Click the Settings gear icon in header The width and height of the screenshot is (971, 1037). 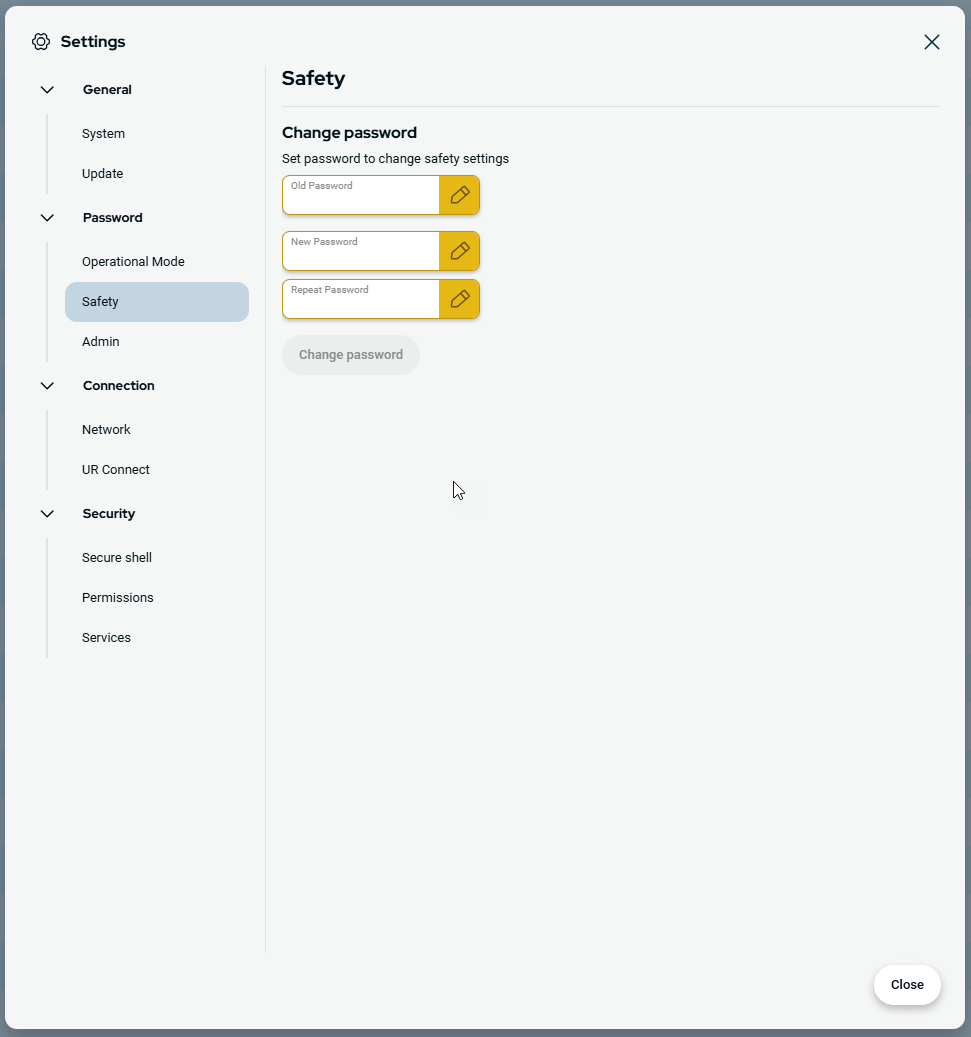(x=41, y=42)
